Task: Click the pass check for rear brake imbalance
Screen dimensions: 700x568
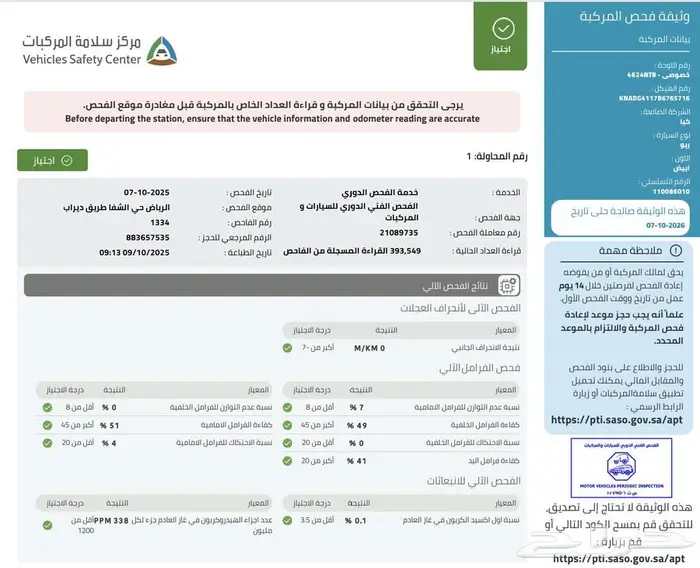Action: pyautogui.click(x=47, y=407)
